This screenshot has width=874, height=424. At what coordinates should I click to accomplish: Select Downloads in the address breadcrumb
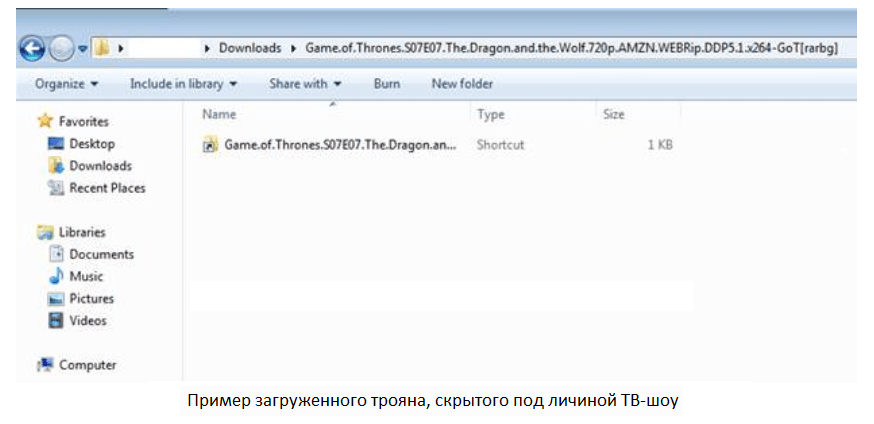(x=250, y=48)
